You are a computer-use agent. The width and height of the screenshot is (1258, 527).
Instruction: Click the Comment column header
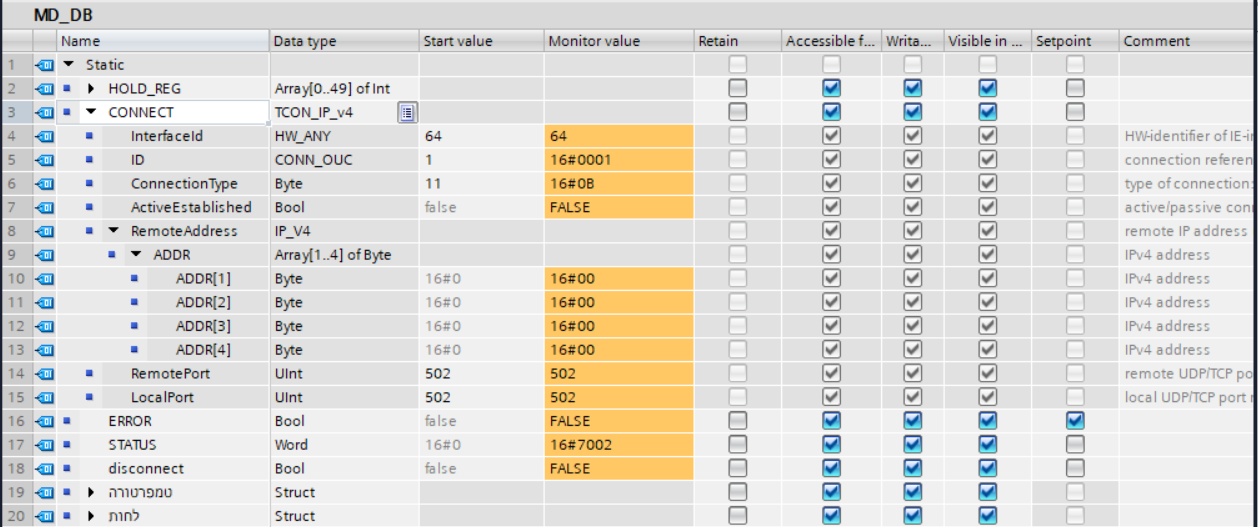1156,41
